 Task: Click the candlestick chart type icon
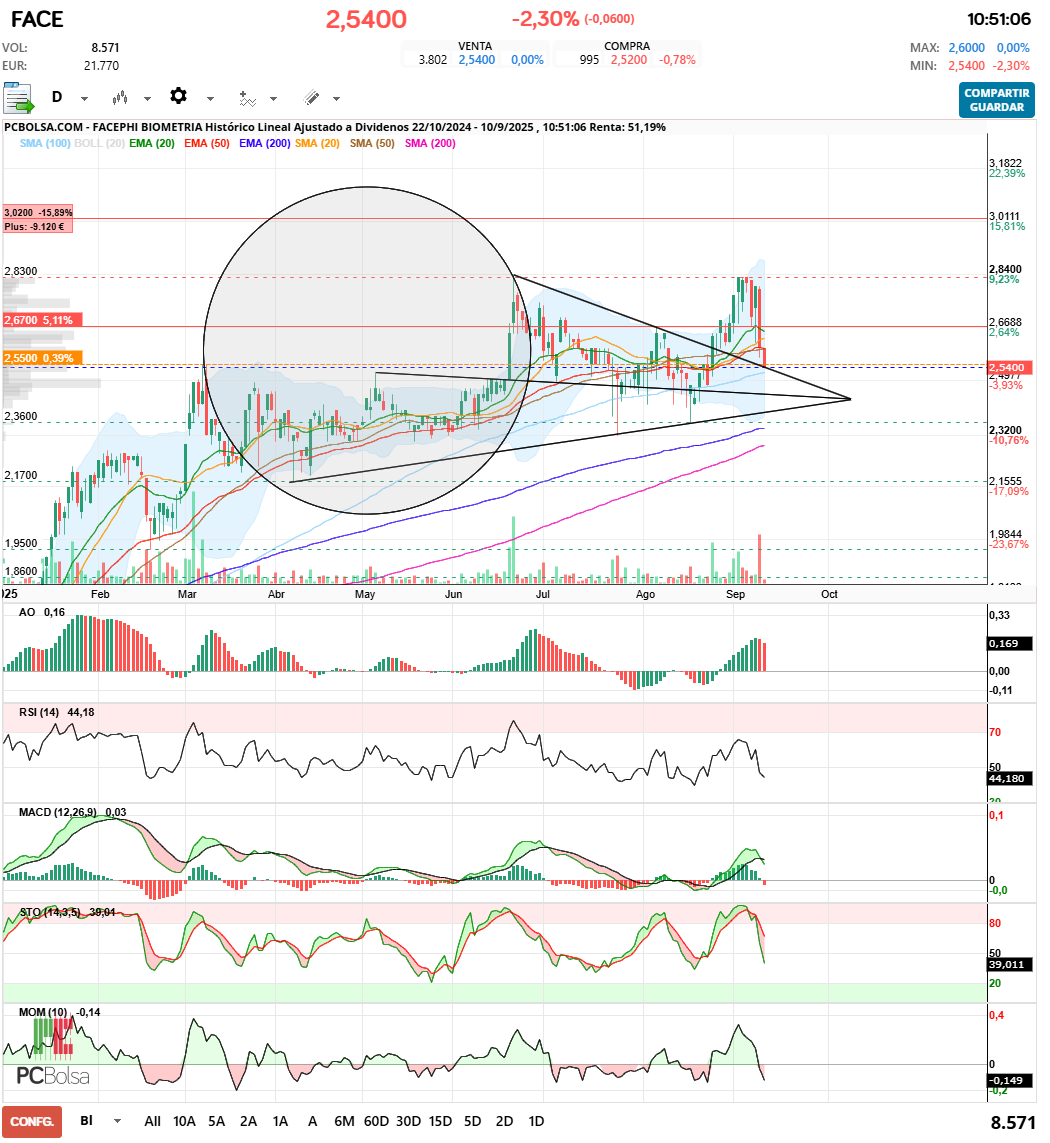click(120, 98)
